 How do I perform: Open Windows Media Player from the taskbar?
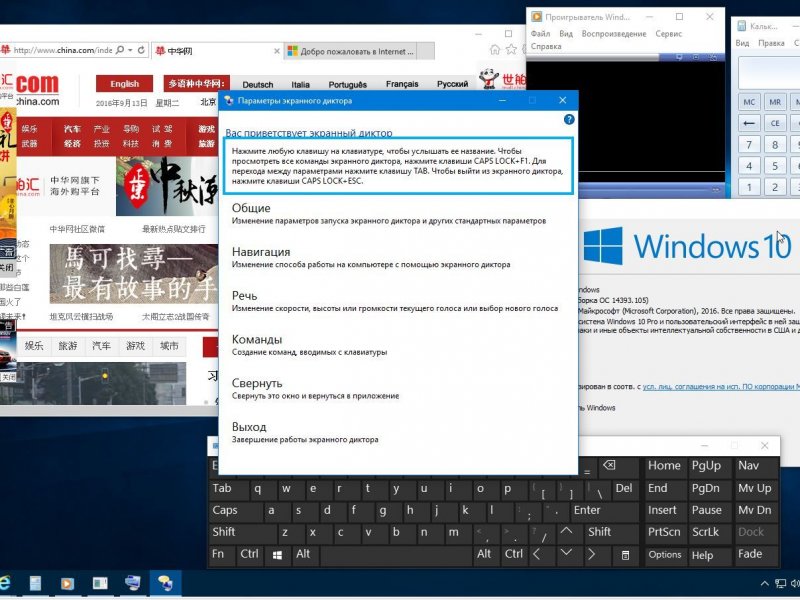tap(67, 583)
